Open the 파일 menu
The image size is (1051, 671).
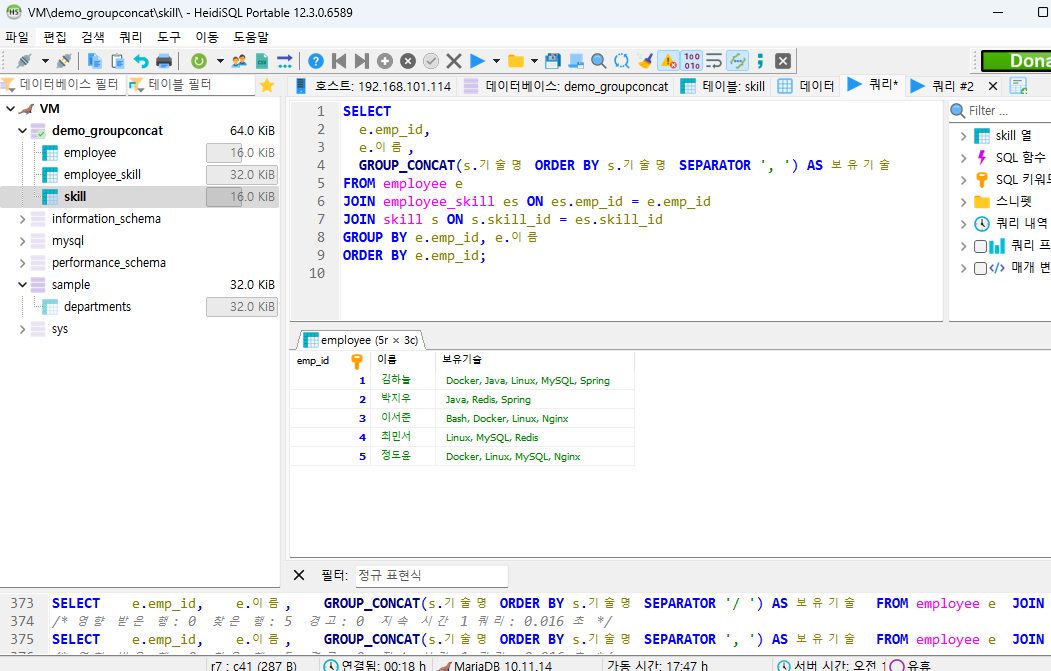point(17,37)
